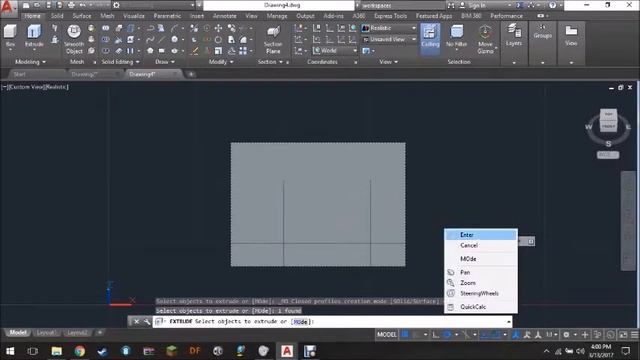Expand the Modeling panel
Image resolution: width=640 pixels, height=360 pixels.
pyautogui.click(x=30, y=62)
